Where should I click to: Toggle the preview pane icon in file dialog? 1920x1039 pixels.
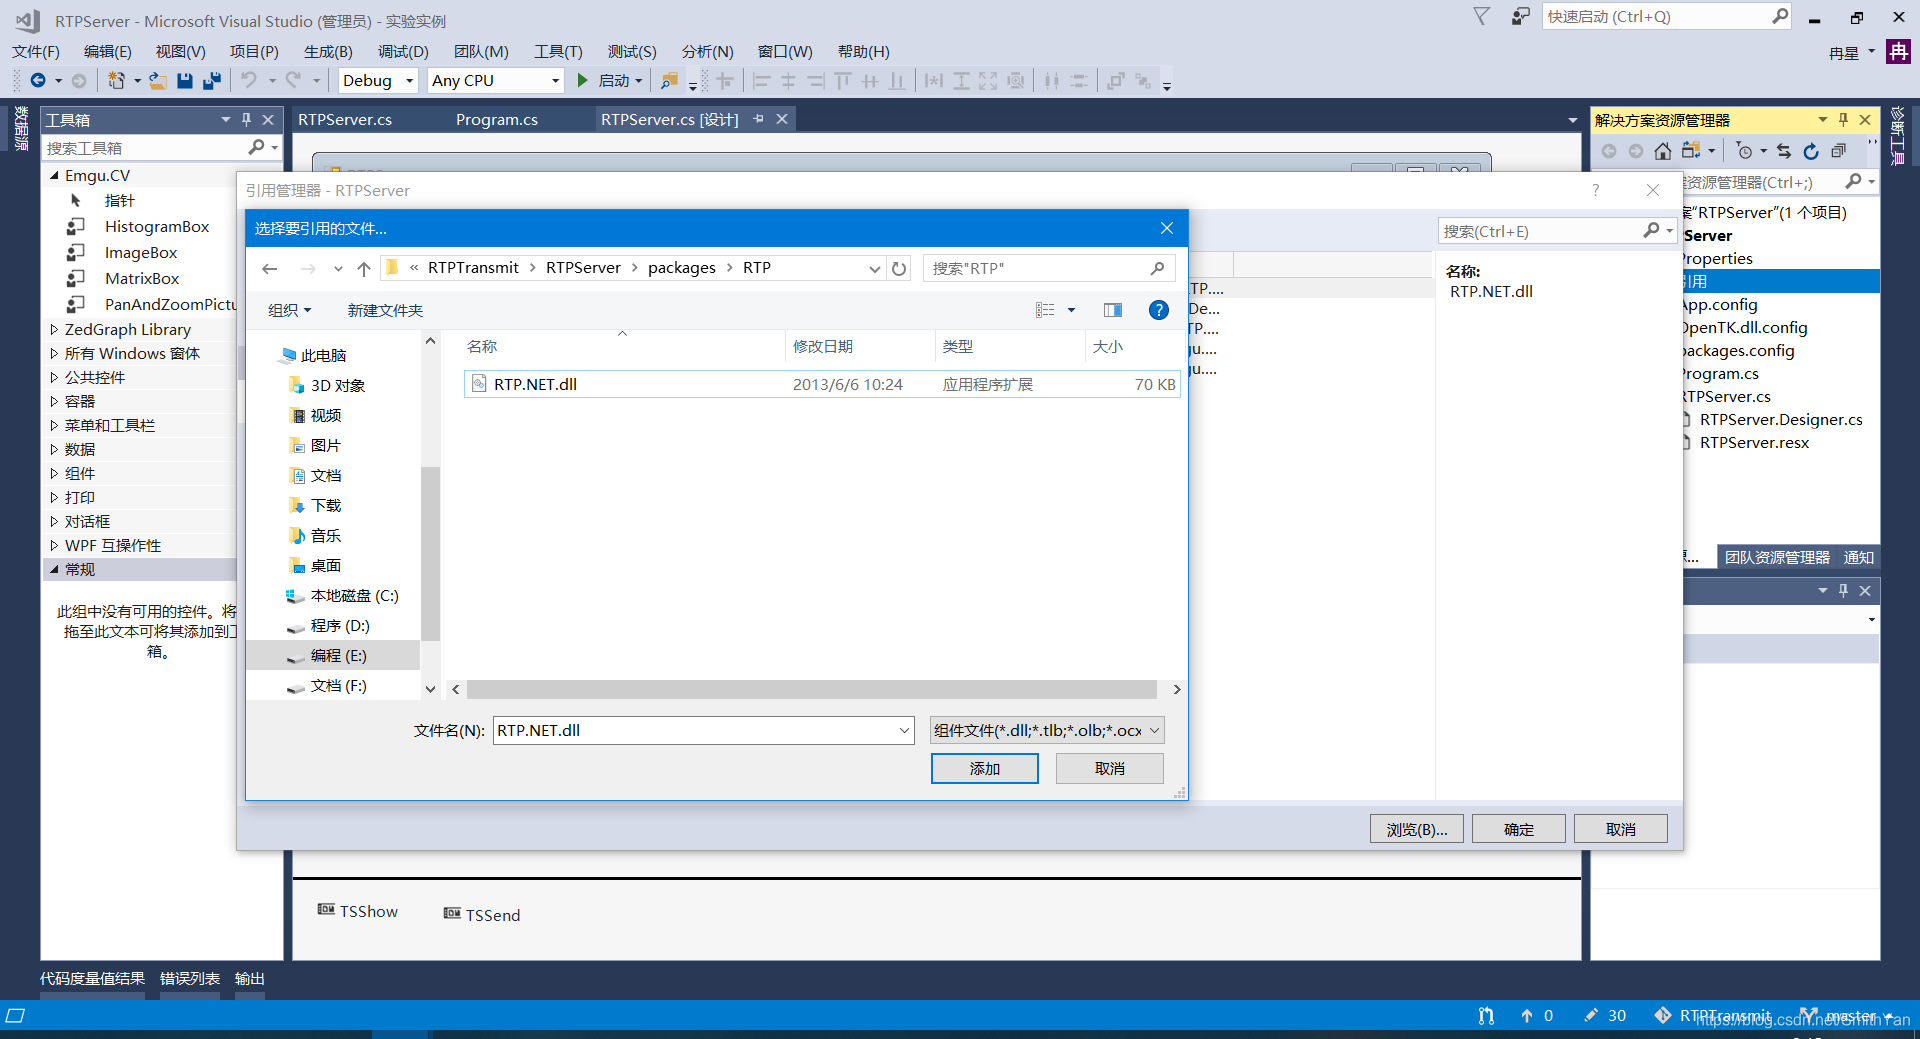(x=1113, y=310)
